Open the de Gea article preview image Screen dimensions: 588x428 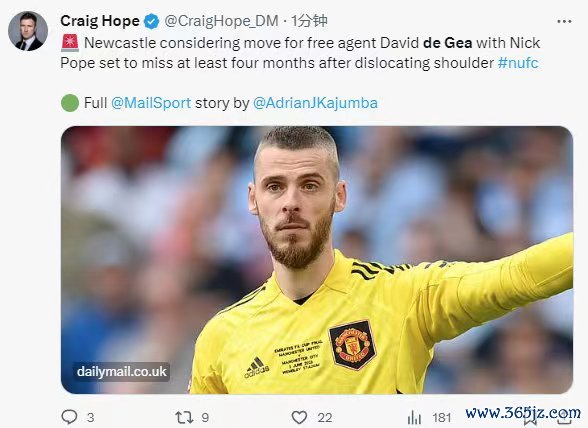pos(317,260)
